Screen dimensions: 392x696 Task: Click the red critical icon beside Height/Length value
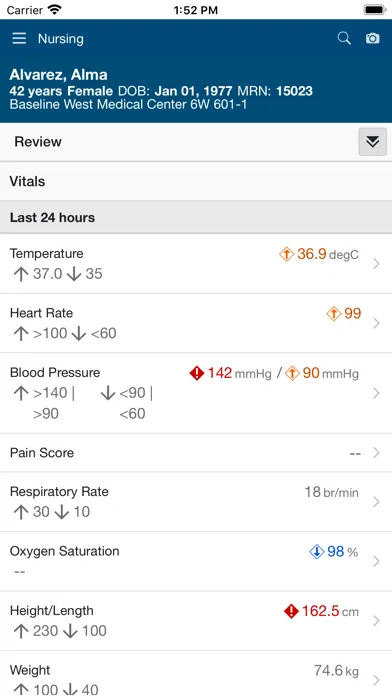tap(291, 612)
